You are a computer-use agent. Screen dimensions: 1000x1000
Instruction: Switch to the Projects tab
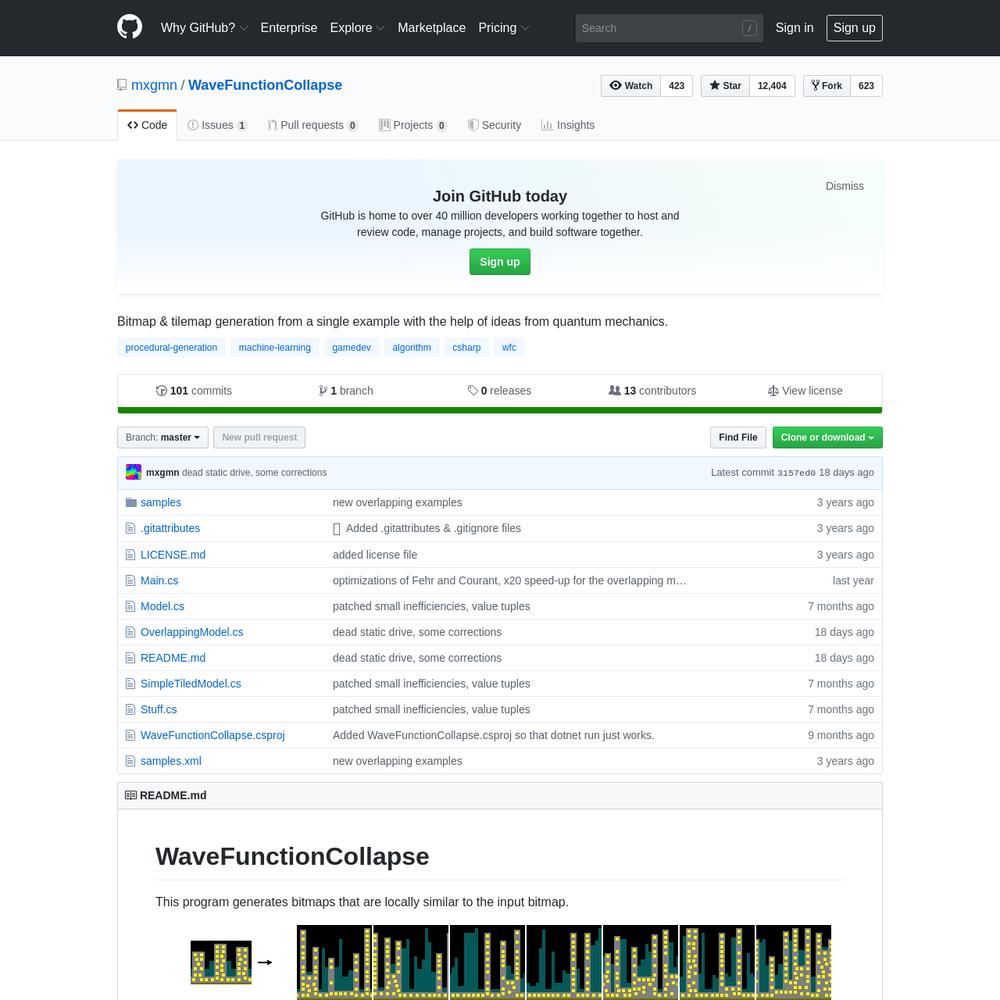click(413, 125)
